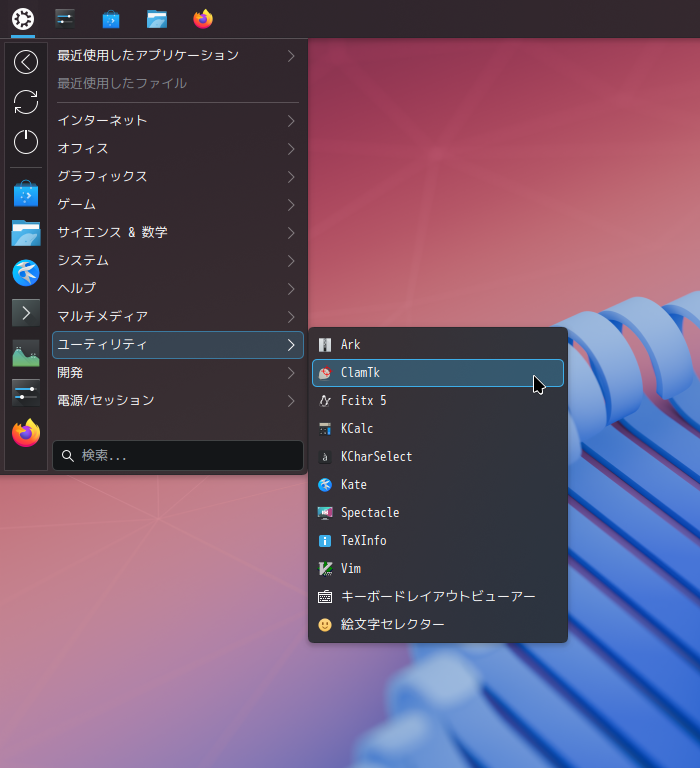Open the グラフィックス menu category

click(178, 176)
